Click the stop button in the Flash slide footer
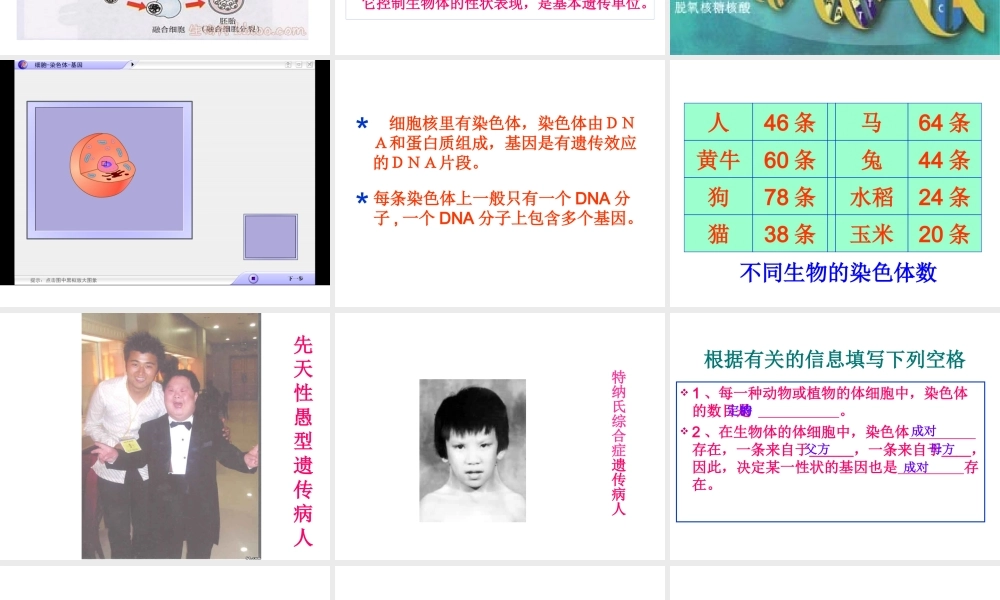 pos(253,279)
